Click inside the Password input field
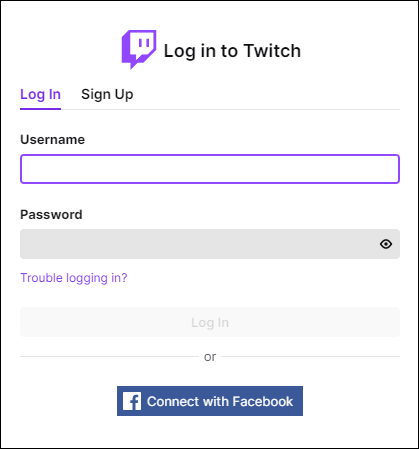Screen dimensions: 419x449 [x=210, y=244]
